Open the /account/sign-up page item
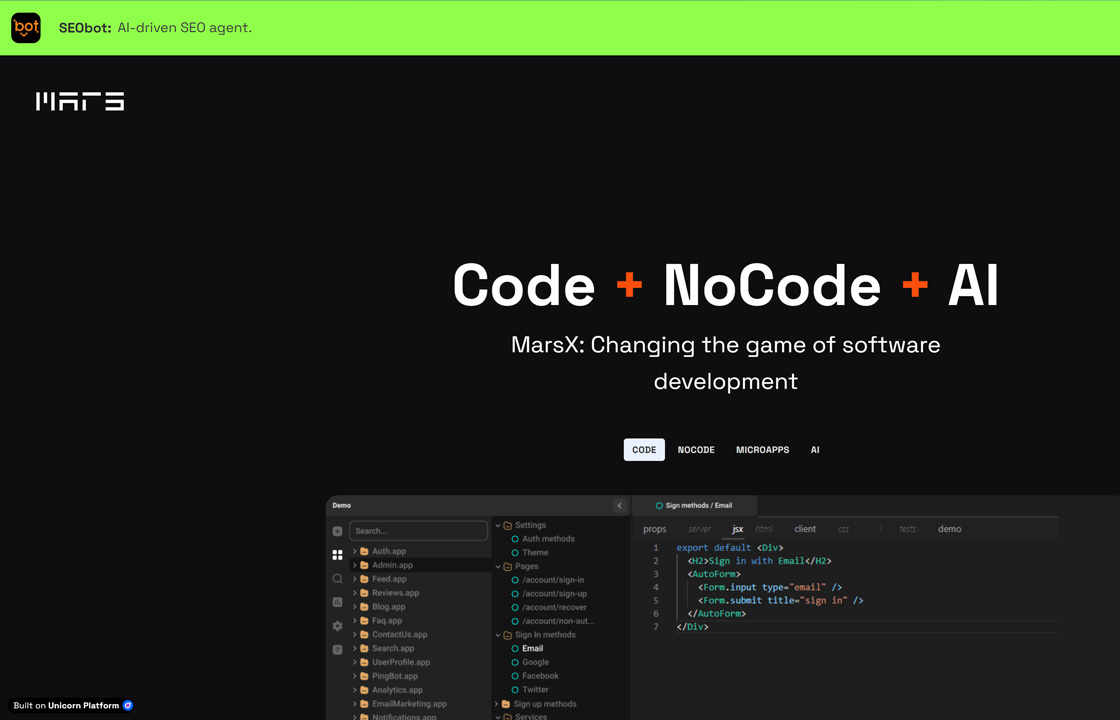 [554, 594]
